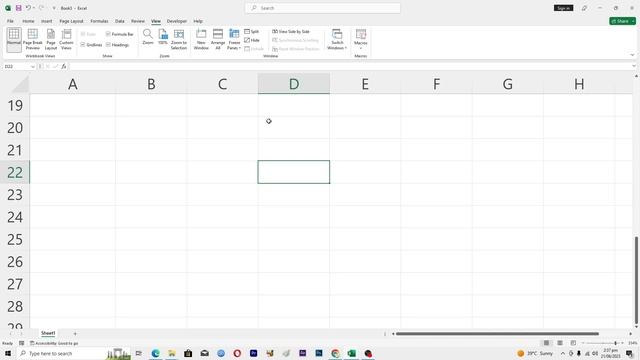This screenshot has height=360, width=640.
Task: Hide the current window
Action: 252,40
